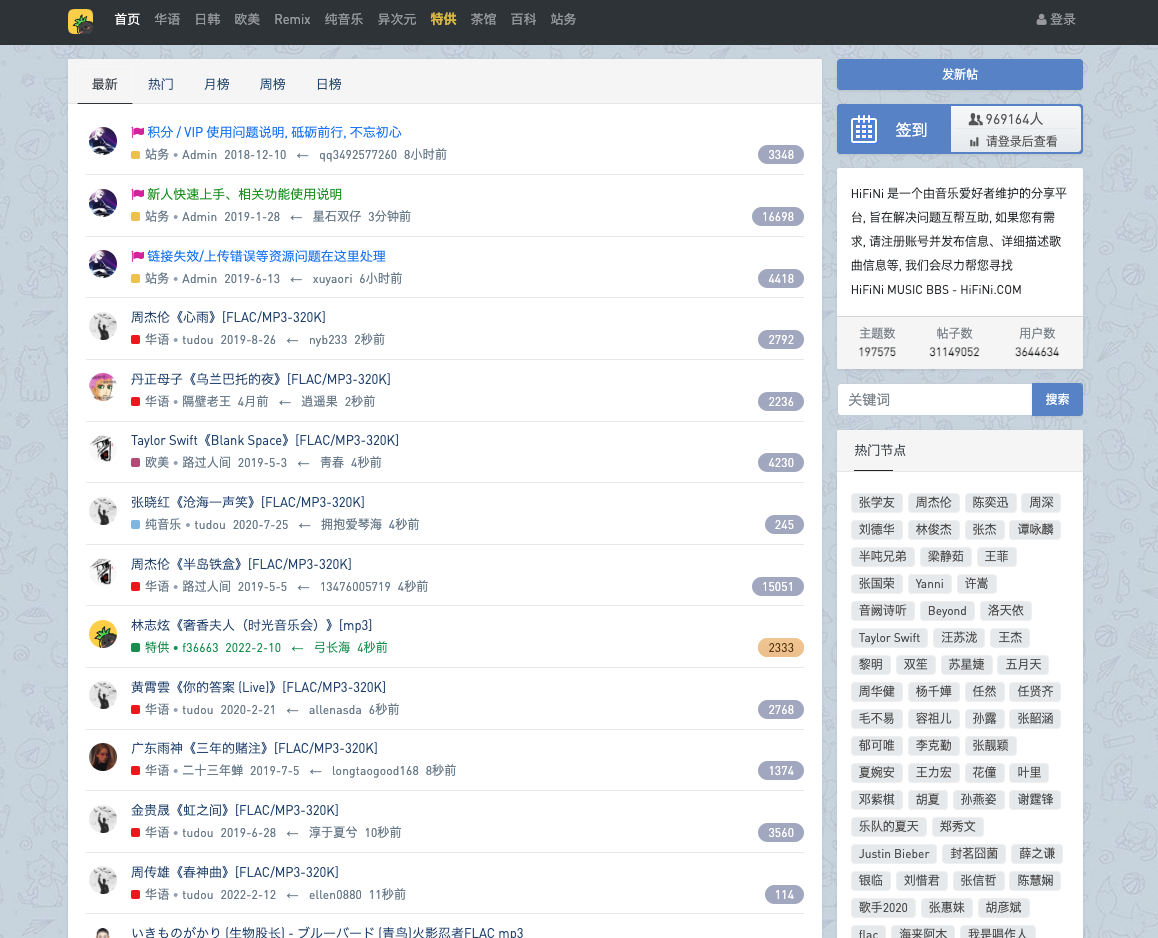
Task: Open the 华语 navigation menu
Action: click(167, 19)
